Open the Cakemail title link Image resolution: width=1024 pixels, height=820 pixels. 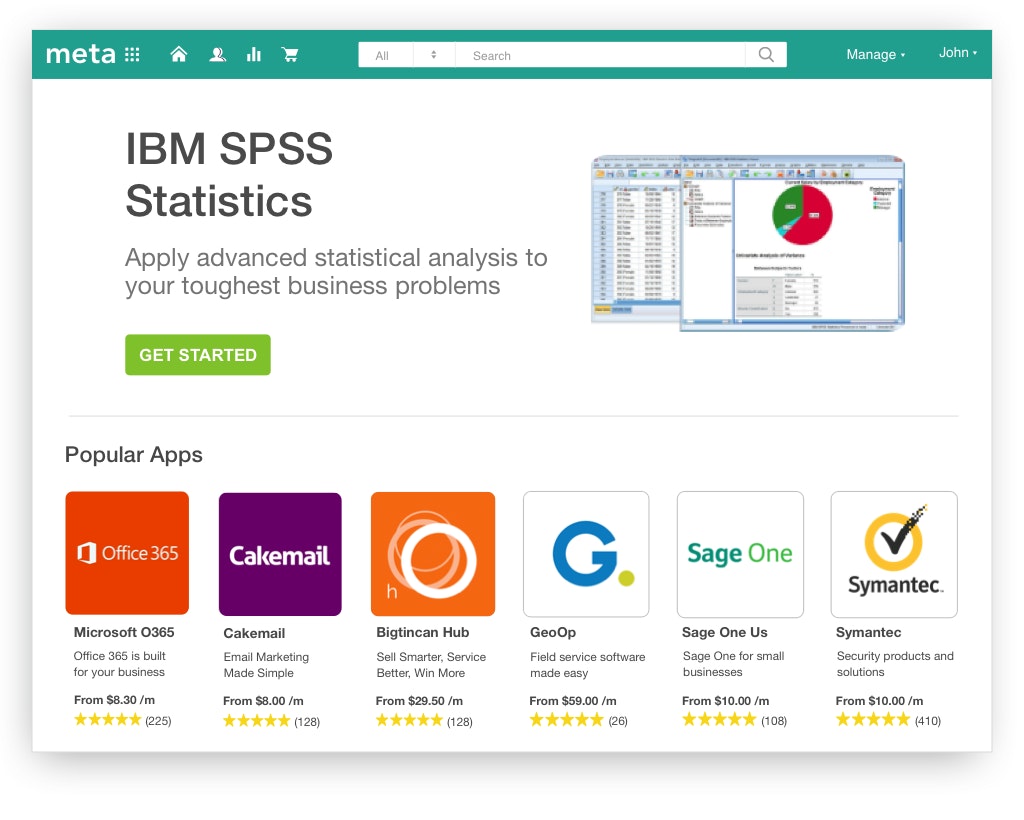[x=254, y=633]
